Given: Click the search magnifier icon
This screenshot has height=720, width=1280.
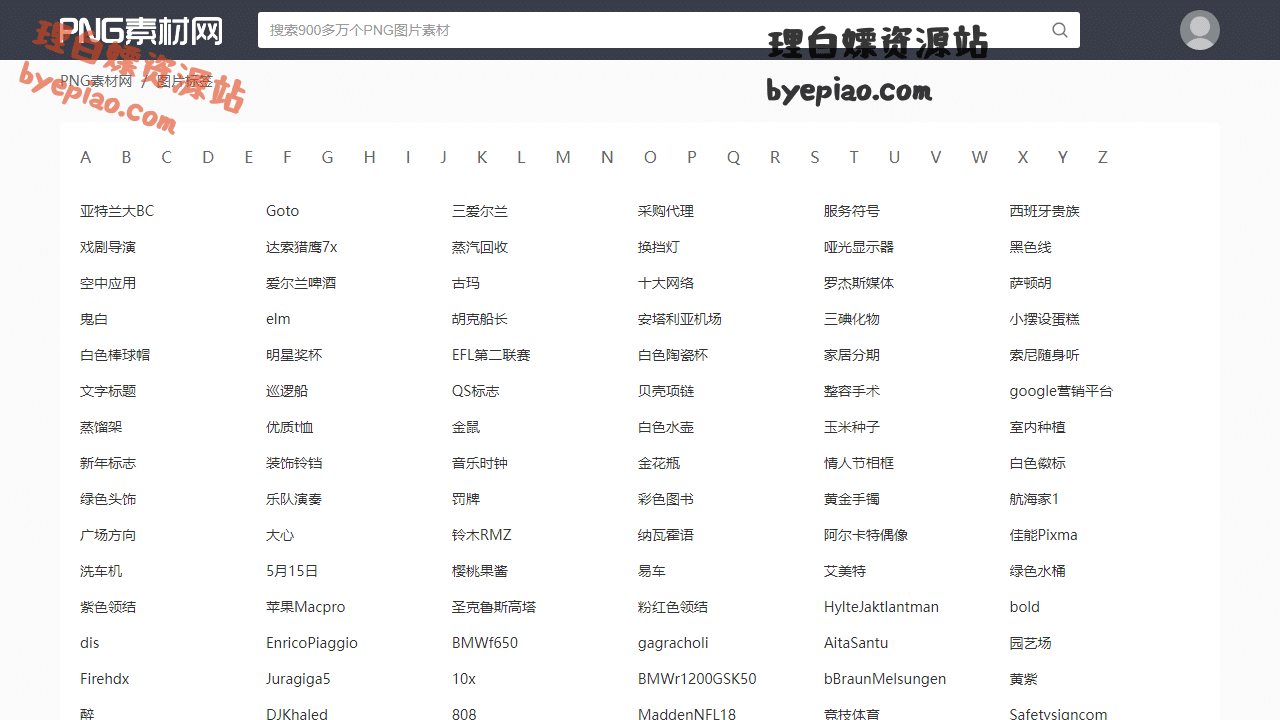Looking at the screenshot, I should click(1060, 30).
